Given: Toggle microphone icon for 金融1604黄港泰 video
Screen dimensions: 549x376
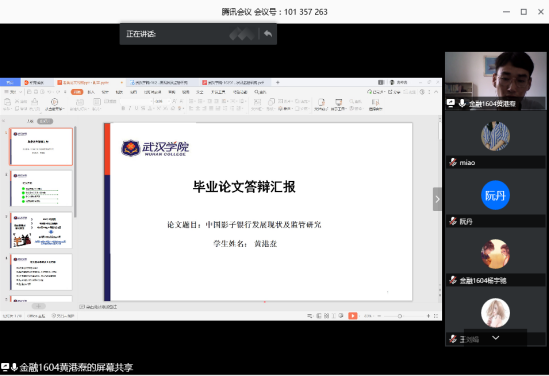Looking at the screenshot, I should (x=462, y=103).
